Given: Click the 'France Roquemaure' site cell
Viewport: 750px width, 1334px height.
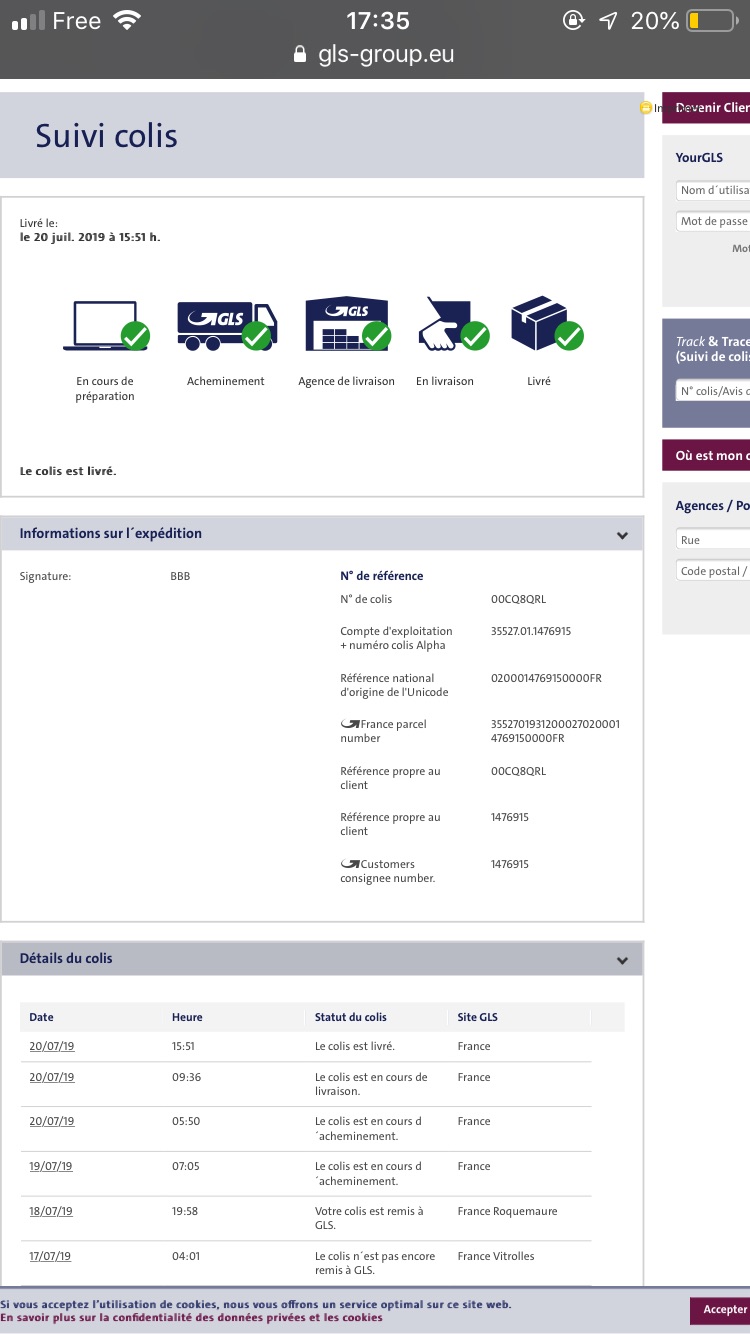Looking at the screenshot, I should pos(507,1211).
